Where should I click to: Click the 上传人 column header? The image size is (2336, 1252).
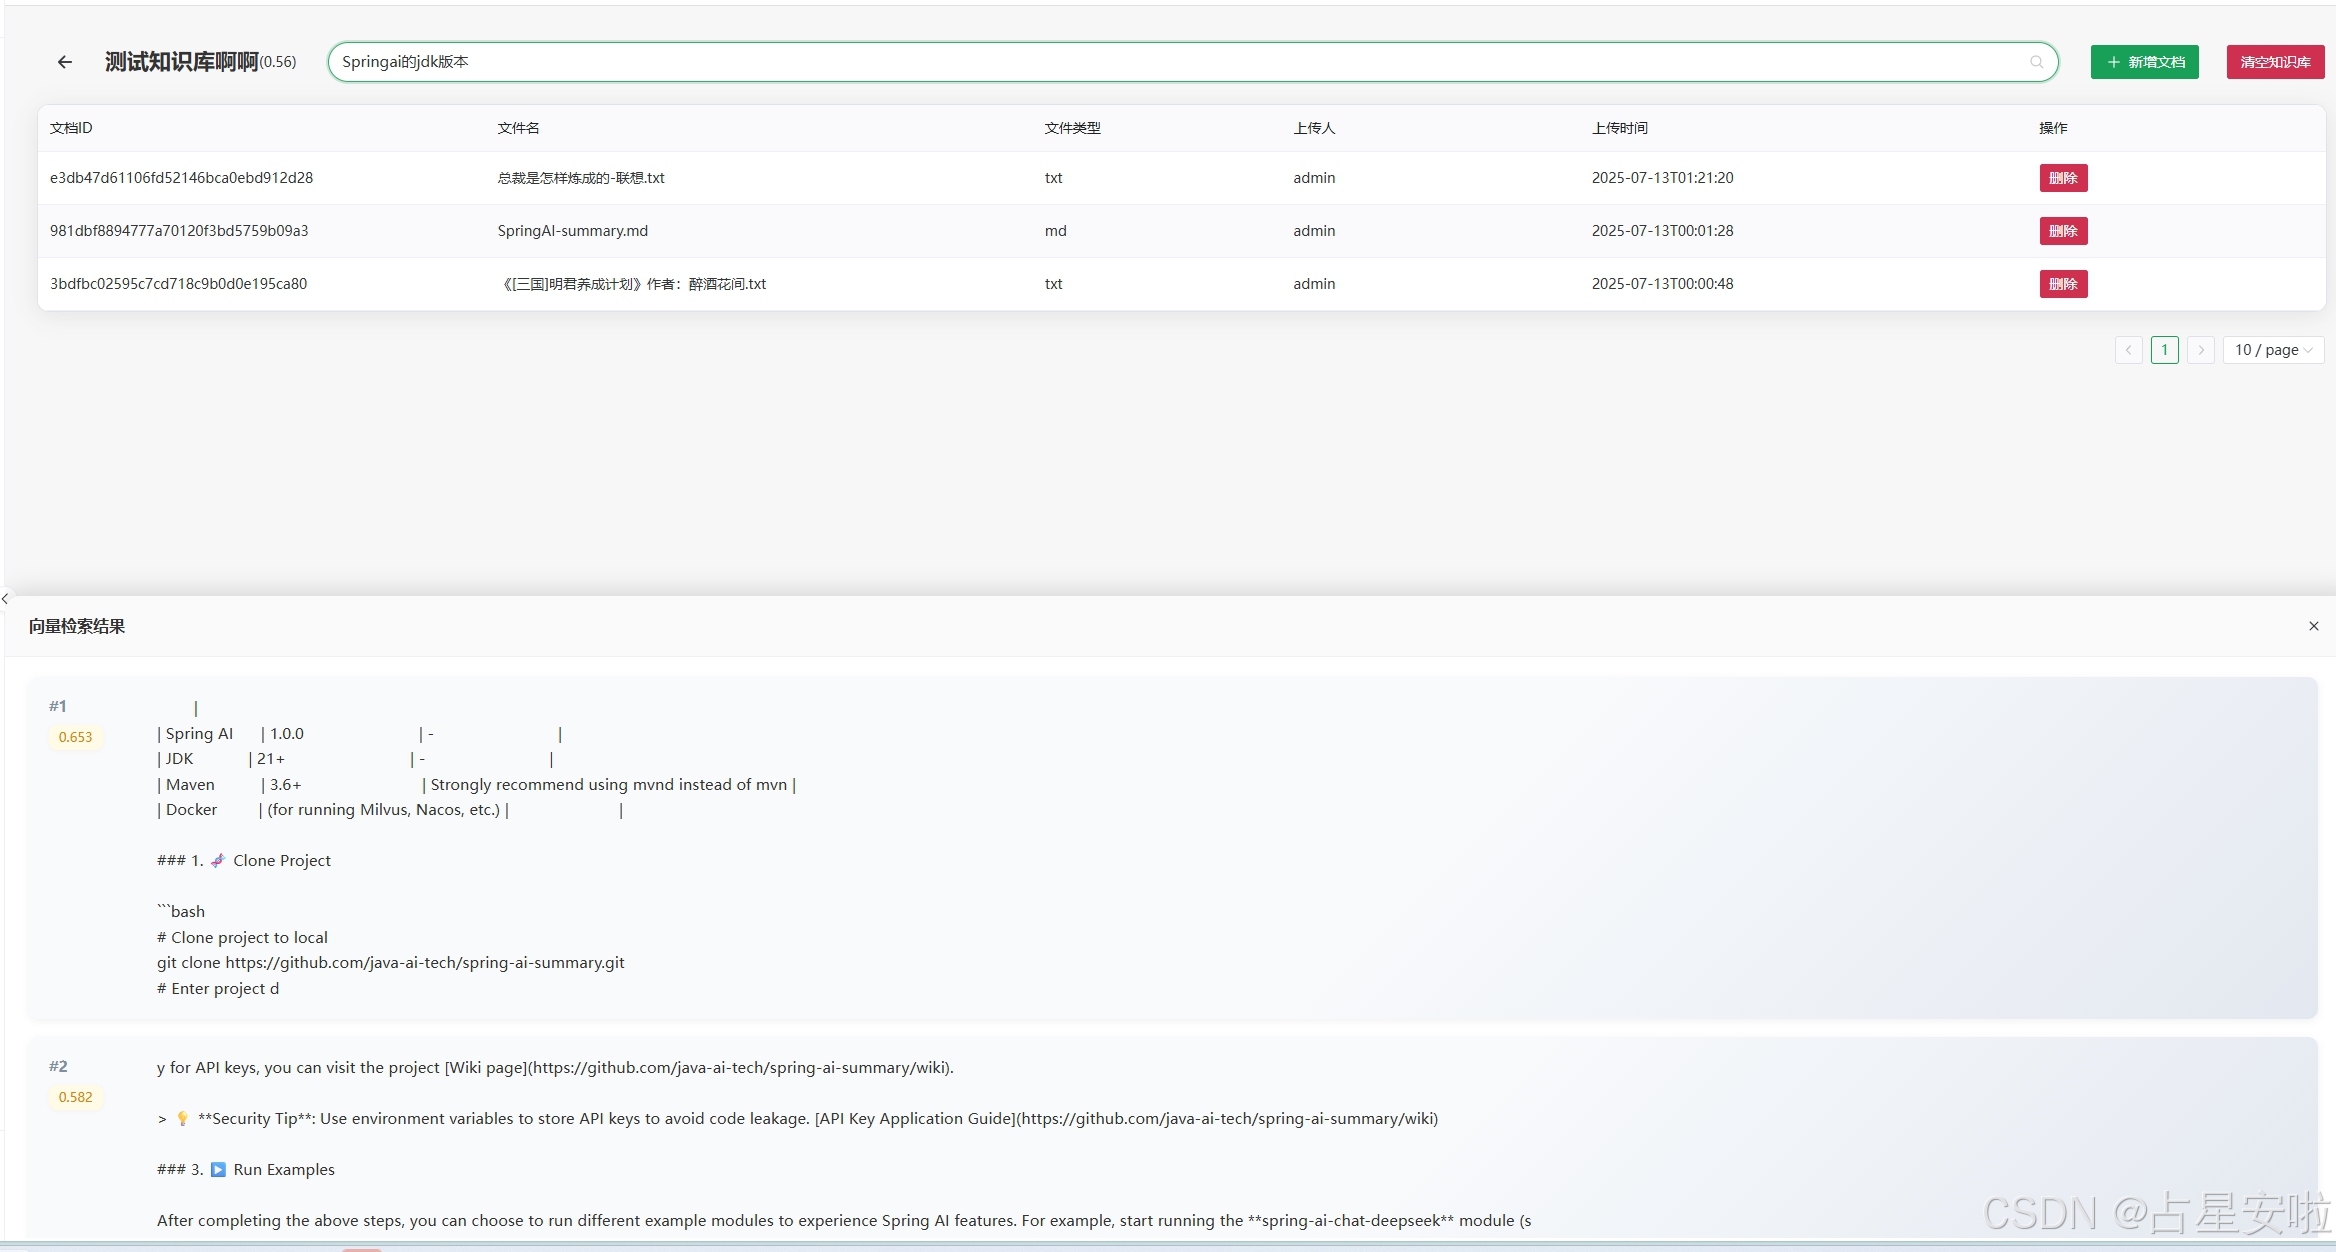pyautogui.click(x=1314, y=128)
